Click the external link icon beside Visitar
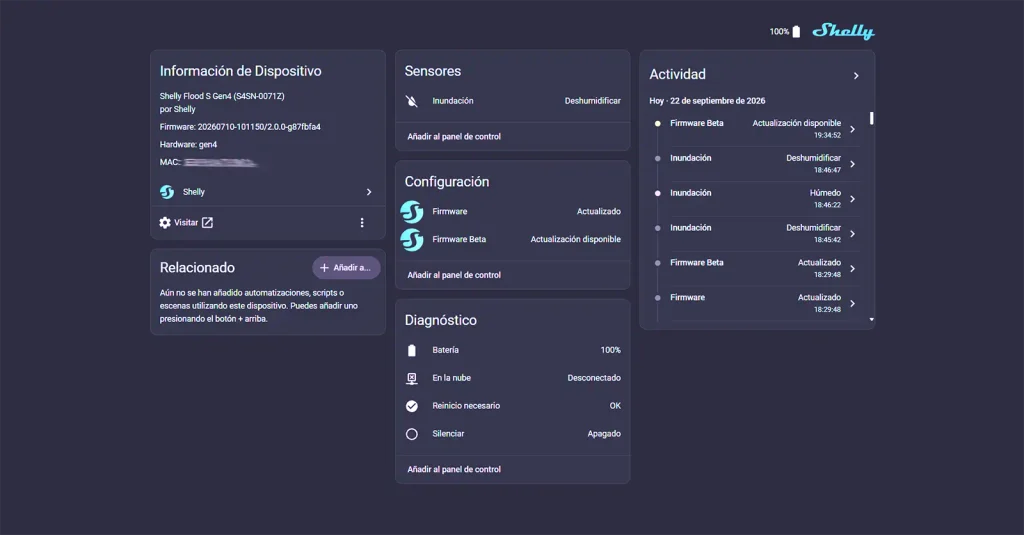The height and width of the screenshot is (535, 1024). click(x=207, y=223)
